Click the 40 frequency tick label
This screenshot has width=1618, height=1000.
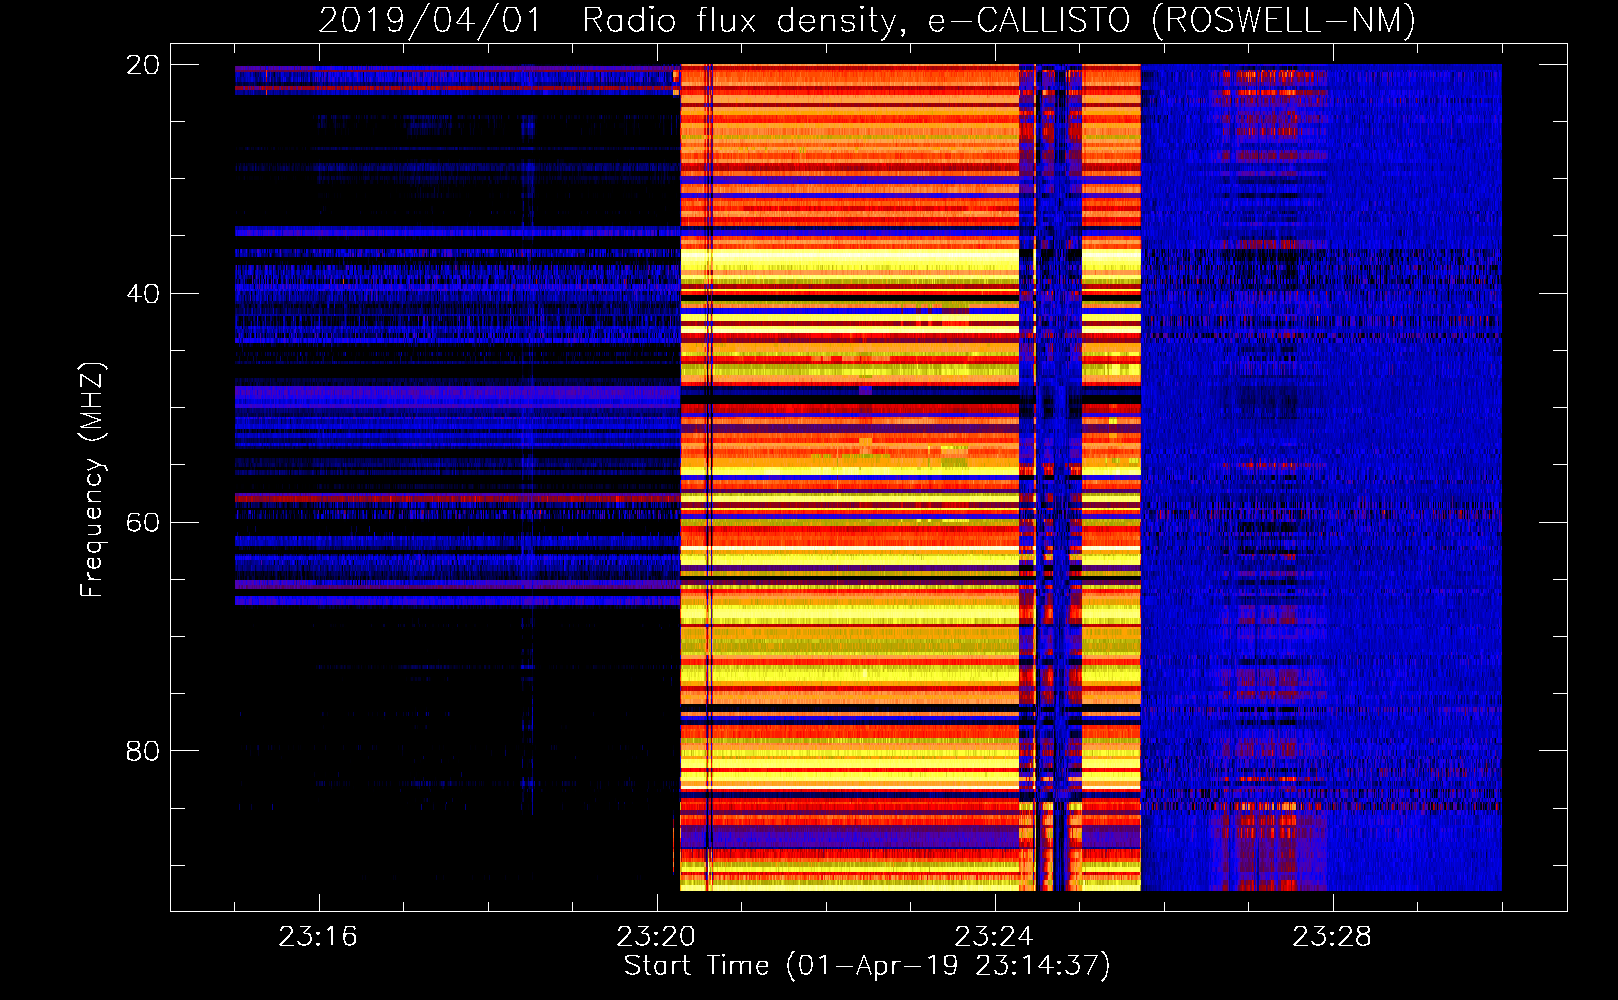pos(143,294)
